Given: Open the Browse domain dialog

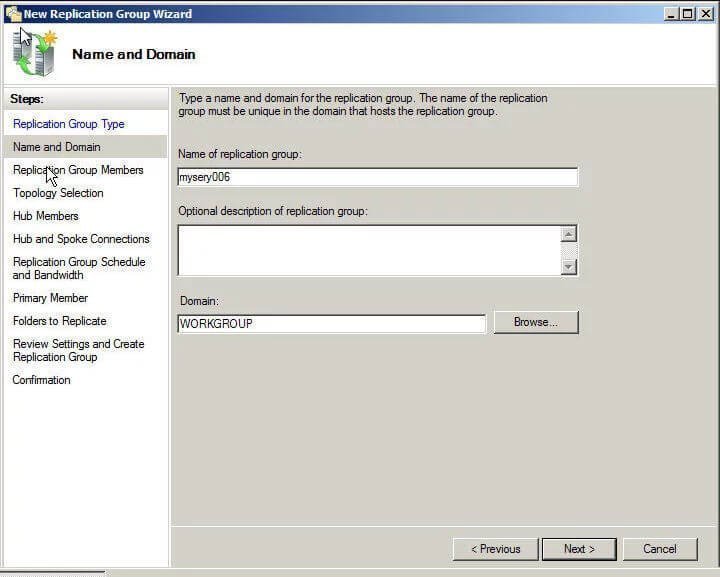Looking at the screenshot, I should point(536,322).
